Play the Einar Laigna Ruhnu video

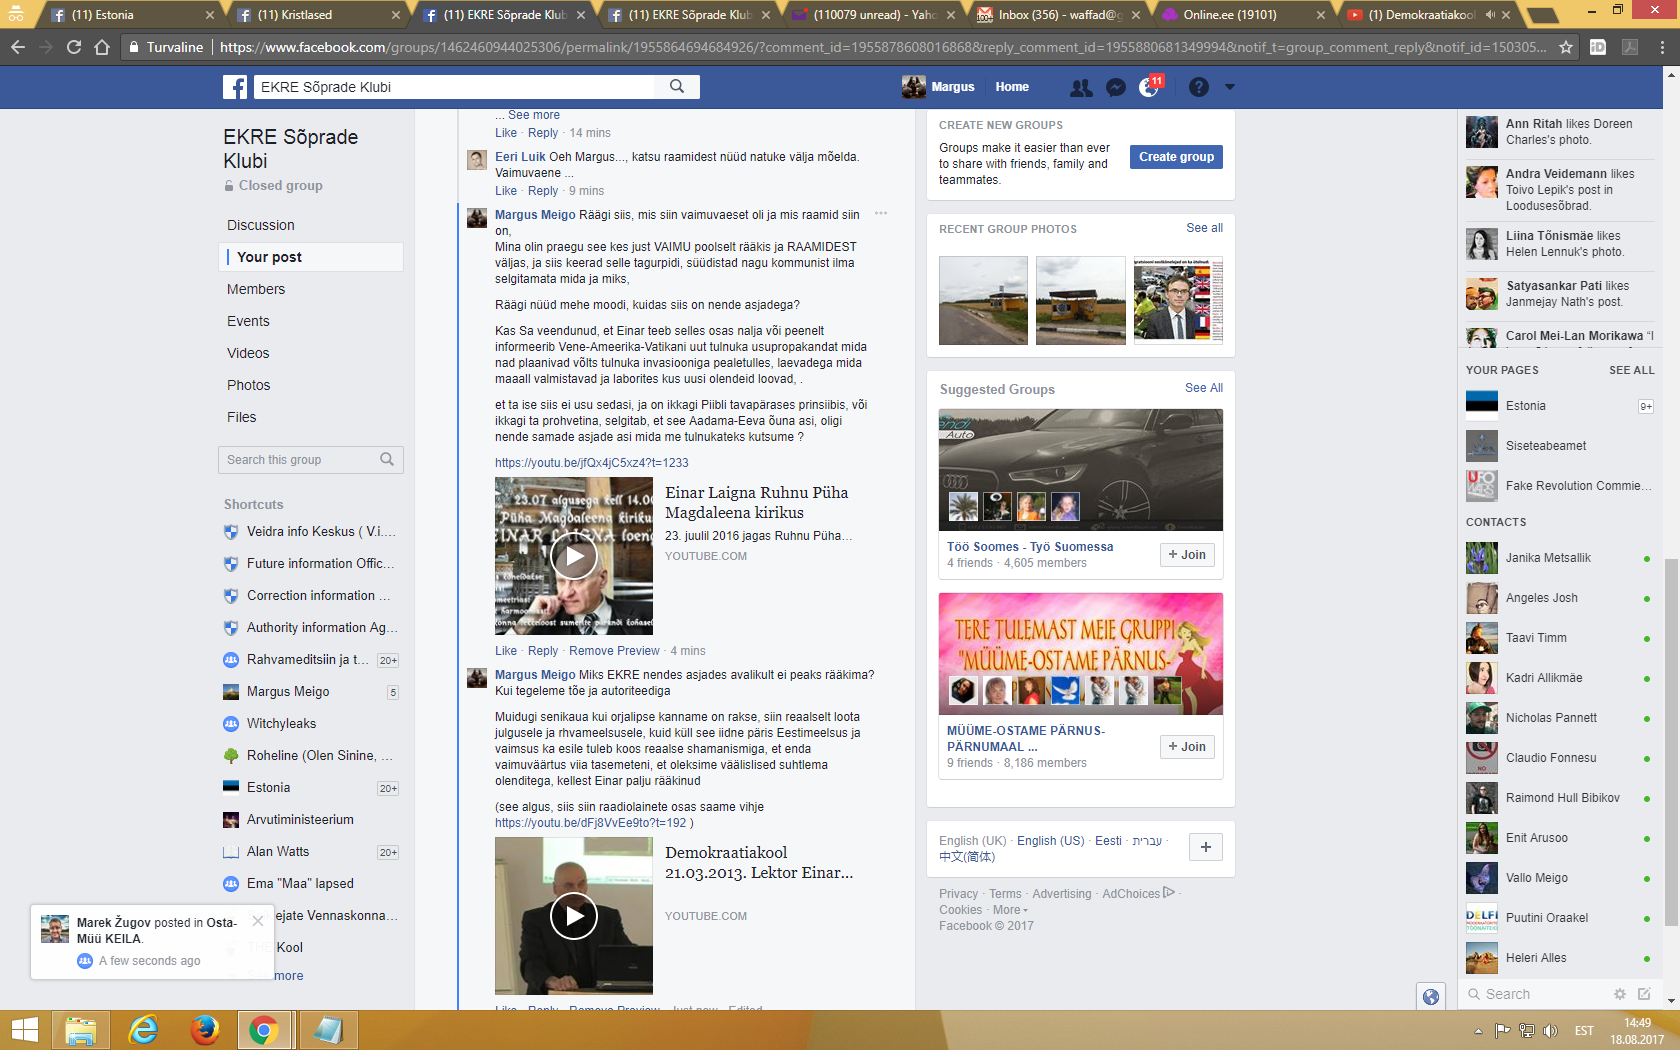coord(574,556)
